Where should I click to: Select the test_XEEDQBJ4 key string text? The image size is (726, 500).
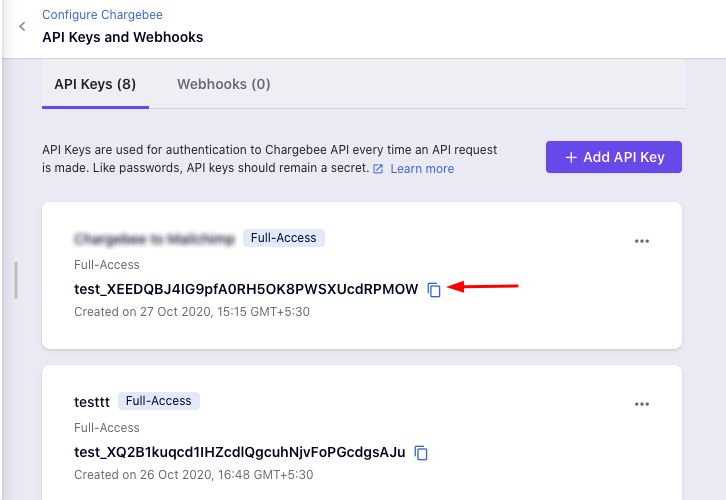[x=246, y=290]
